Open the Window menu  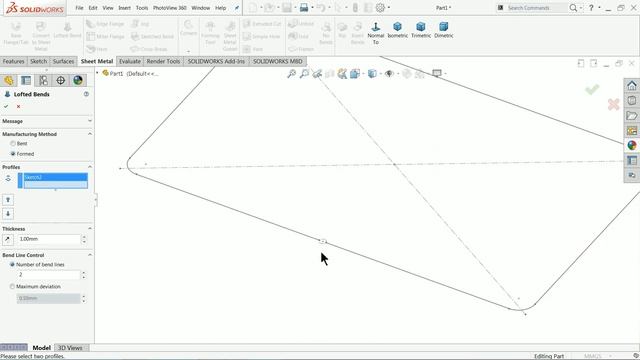[x=200, y=8]
